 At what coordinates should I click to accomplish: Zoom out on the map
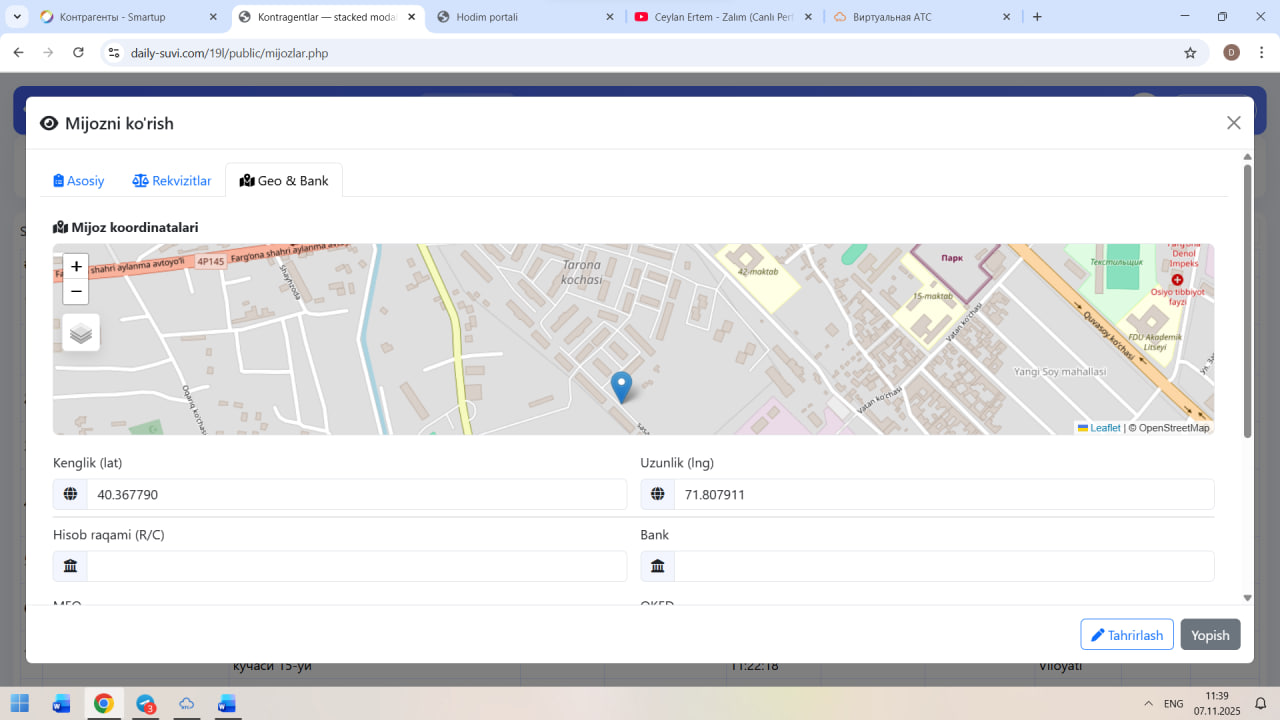tap(76, 292)
